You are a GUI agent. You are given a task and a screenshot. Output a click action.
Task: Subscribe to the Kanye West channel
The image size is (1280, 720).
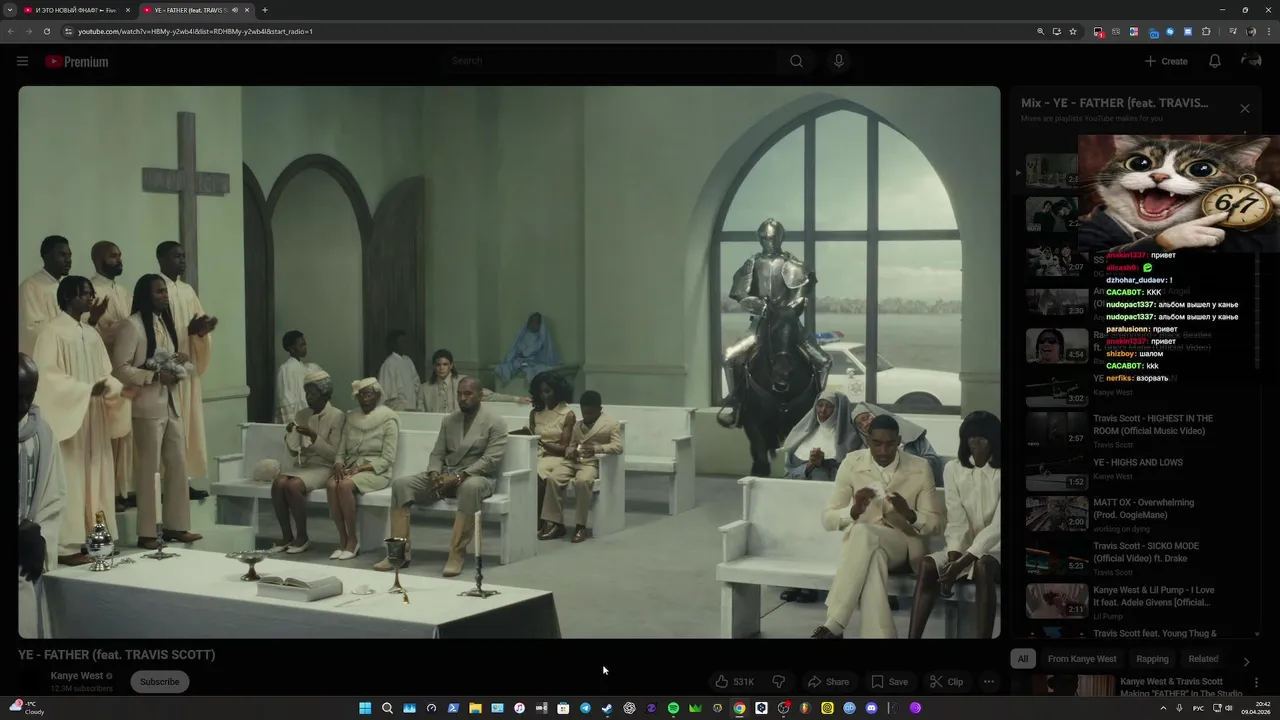pos(159,682)
